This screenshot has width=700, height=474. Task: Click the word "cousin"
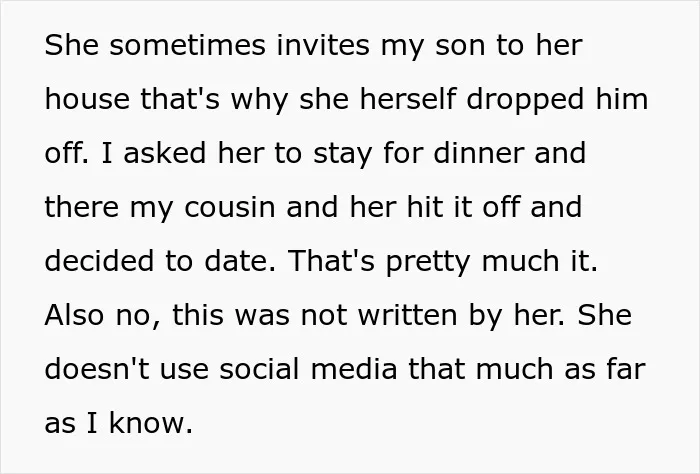click(229, 207)
